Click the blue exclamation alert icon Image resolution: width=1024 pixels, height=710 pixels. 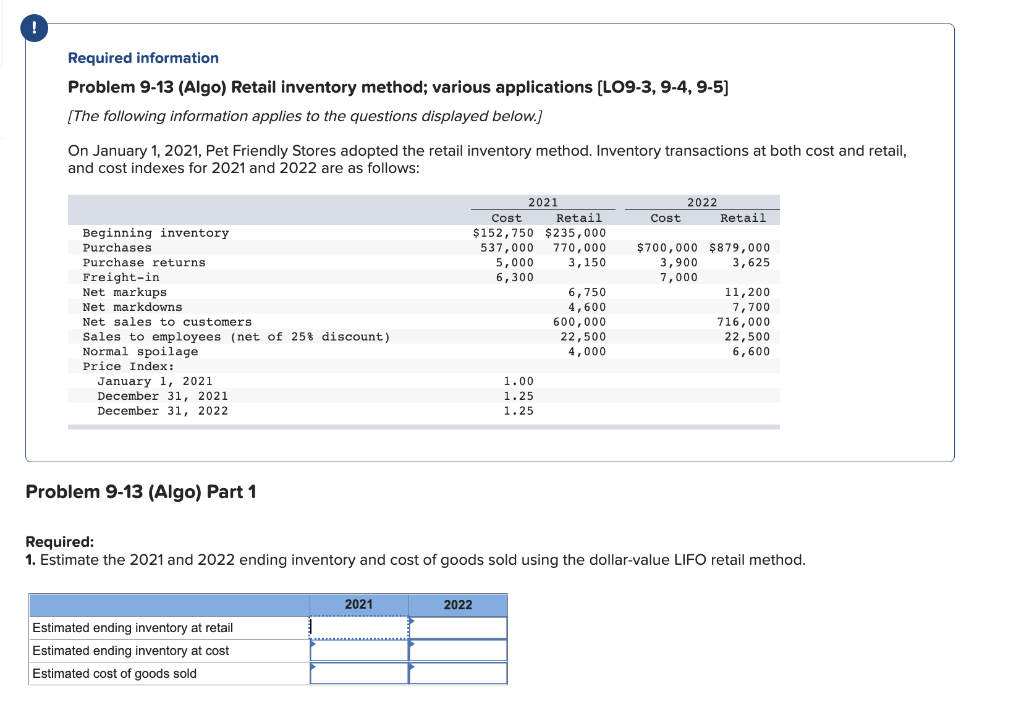click(x=34, y=28)
